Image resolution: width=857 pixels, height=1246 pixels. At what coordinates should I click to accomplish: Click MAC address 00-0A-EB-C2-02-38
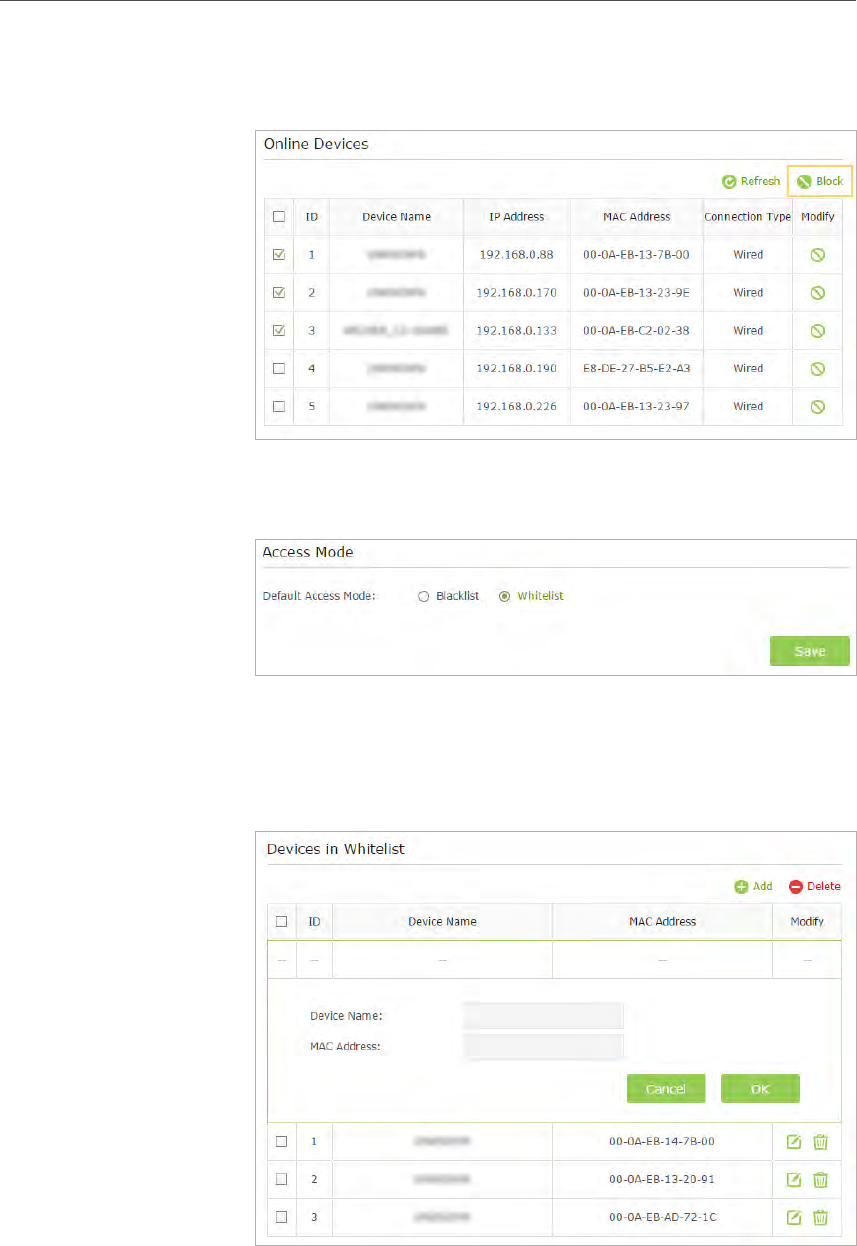[x=636, y=331]
